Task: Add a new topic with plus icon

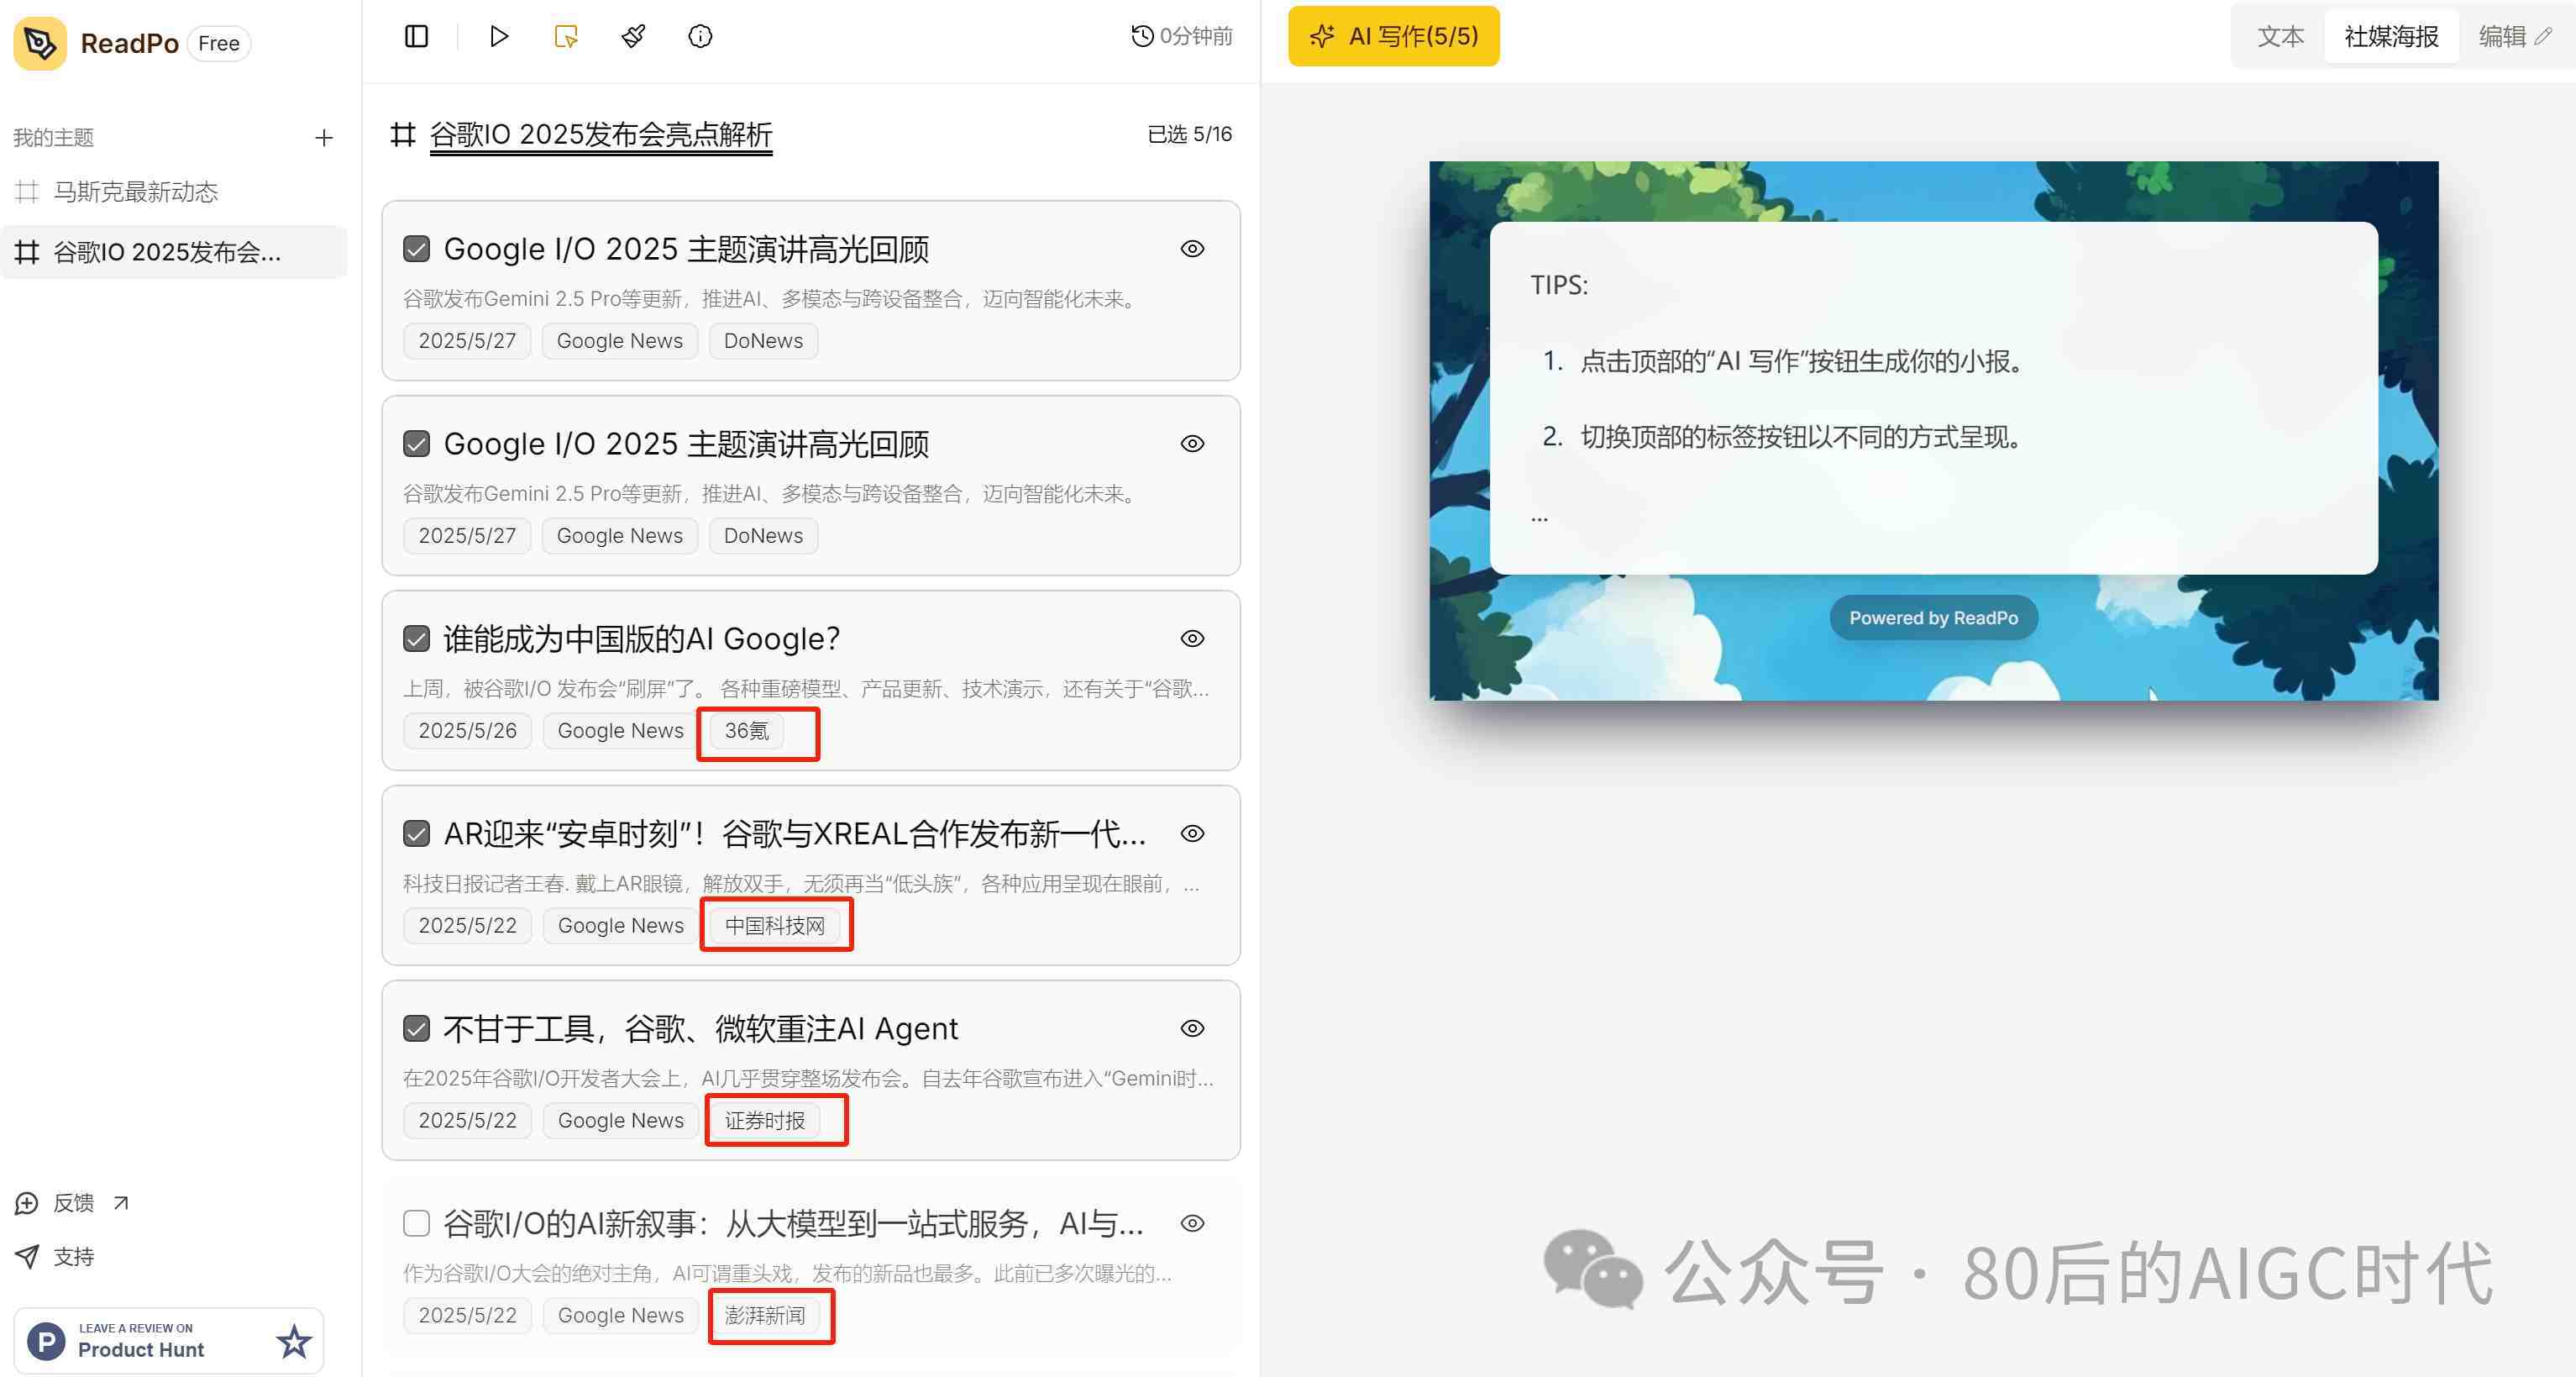Action: coord(323,138)
